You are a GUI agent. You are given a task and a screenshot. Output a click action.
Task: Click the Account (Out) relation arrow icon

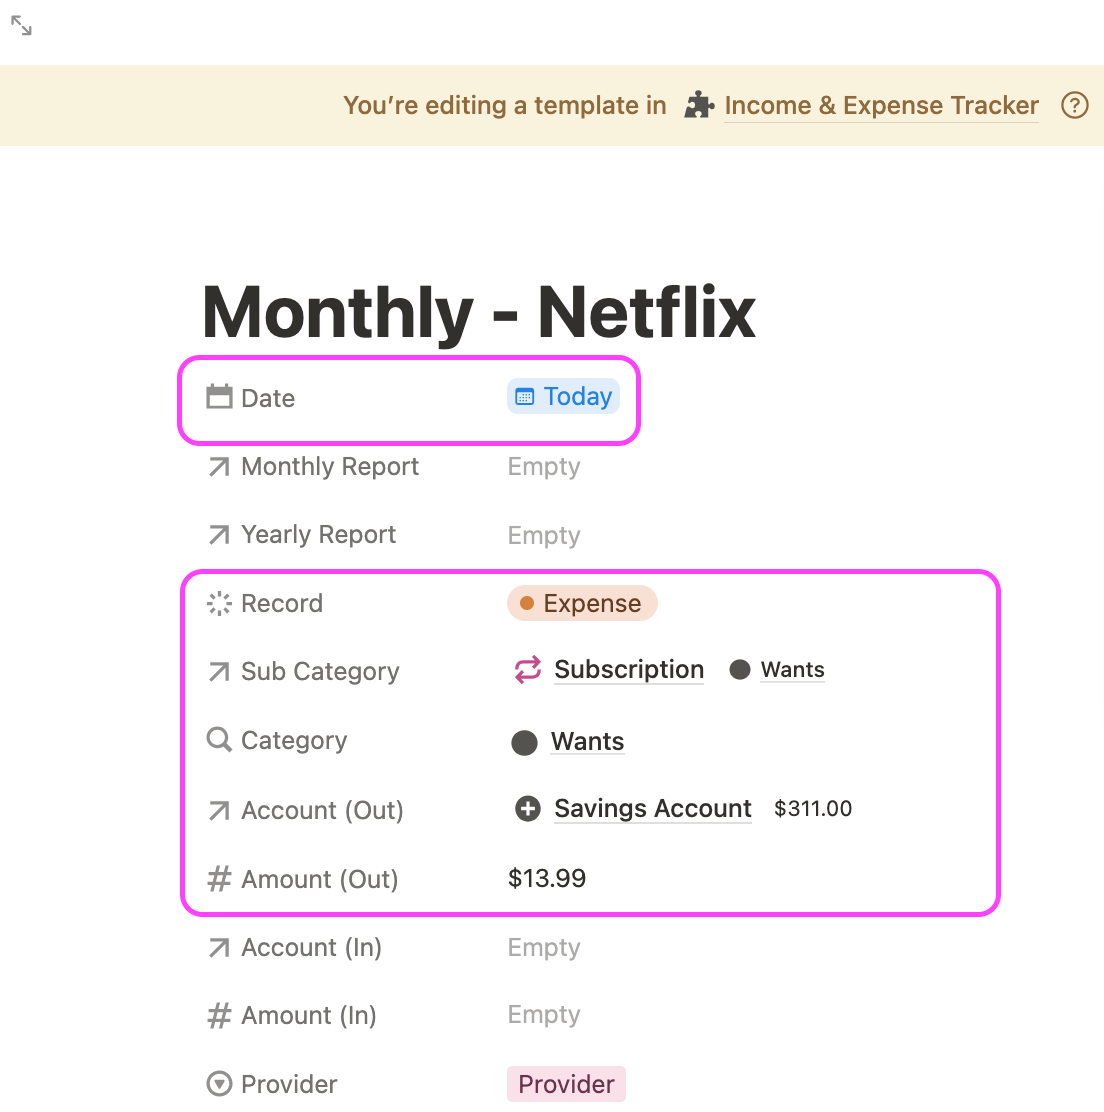coord(219,810)
